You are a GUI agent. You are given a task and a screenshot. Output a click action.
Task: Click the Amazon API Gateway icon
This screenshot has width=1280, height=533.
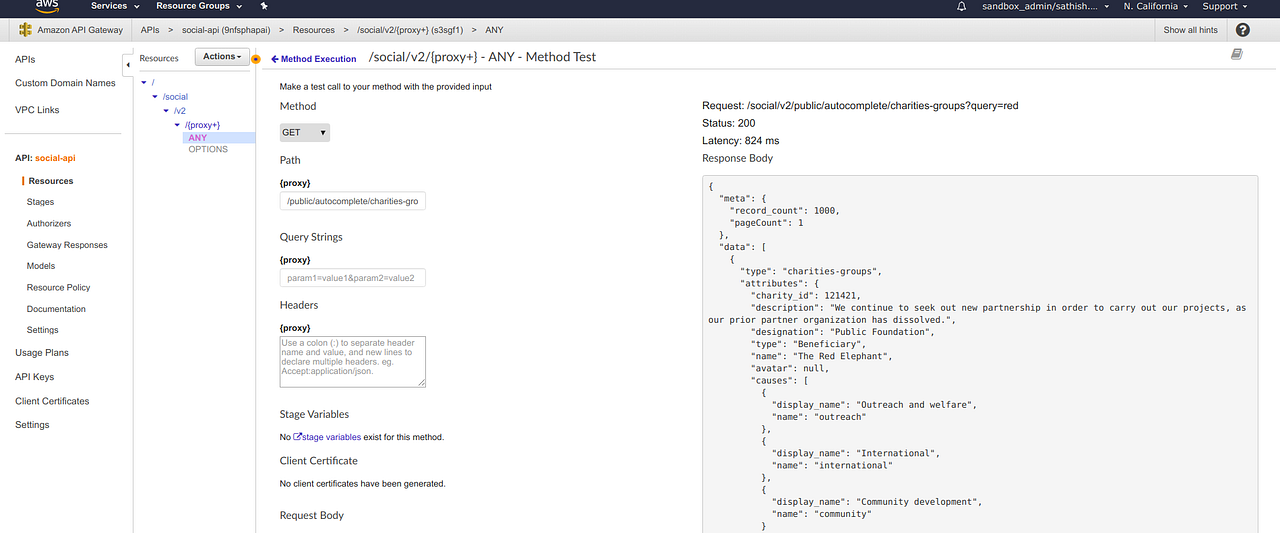tap(23, 30)
